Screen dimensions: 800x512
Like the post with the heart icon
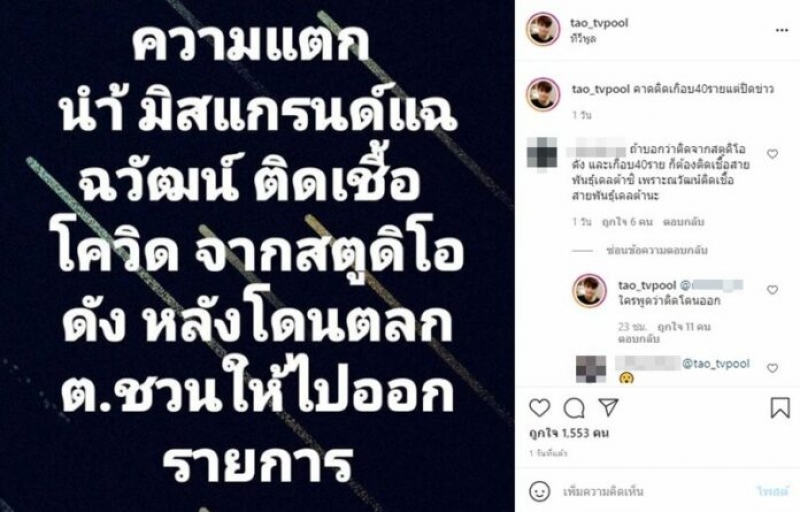pyautogui.click(x=540, y=408)
